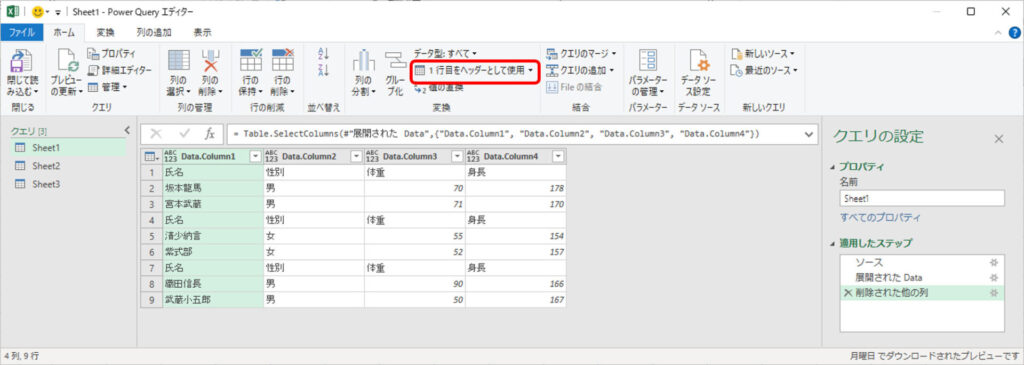Open the Data.Column4 filter dropdown

tap(558, 156)
